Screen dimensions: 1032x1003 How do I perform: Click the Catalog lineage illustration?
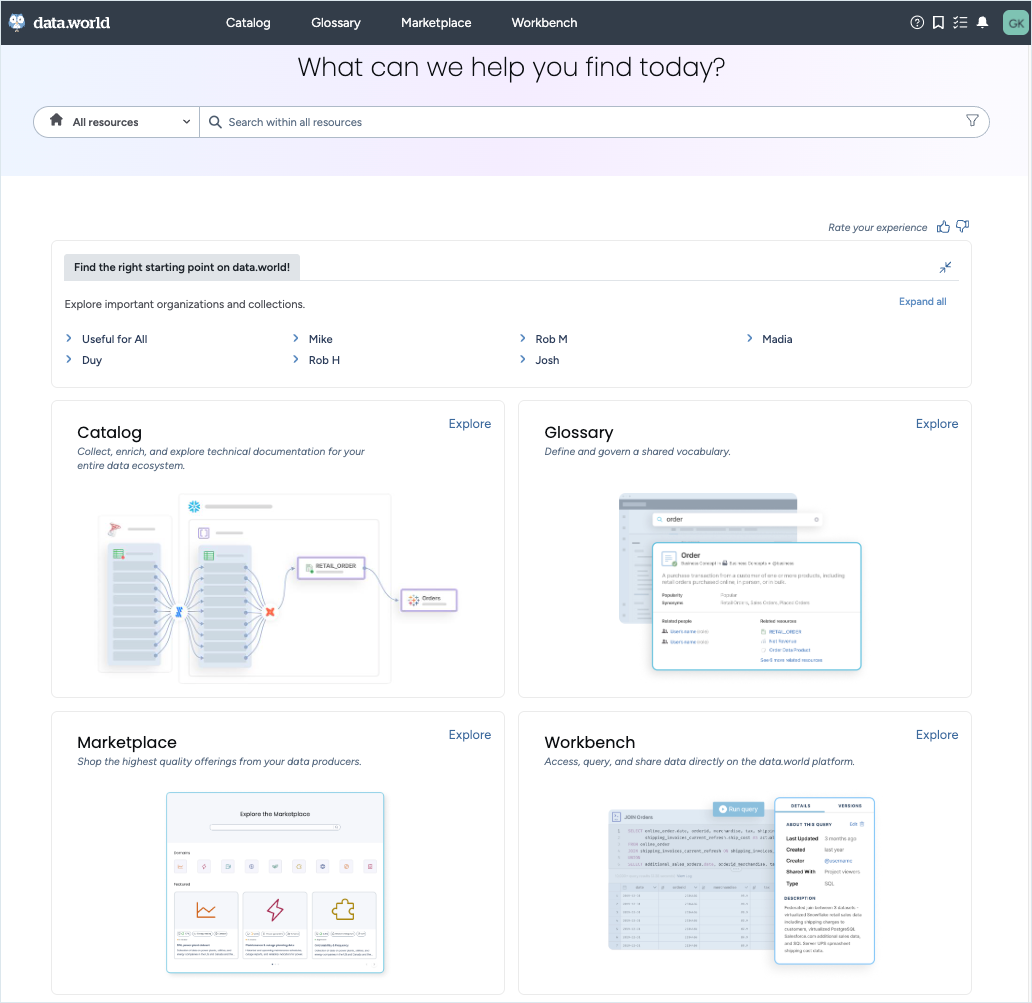coord(277,588)
